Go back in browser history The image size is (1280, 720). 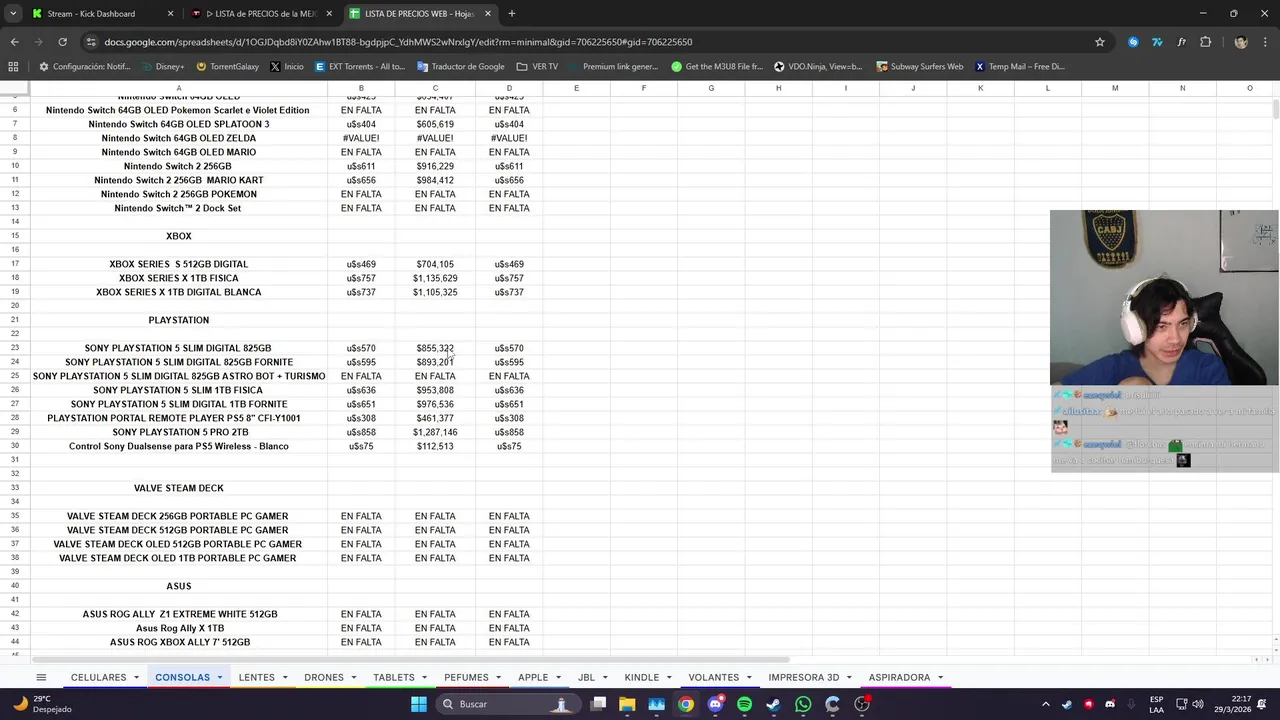point(14,42)
